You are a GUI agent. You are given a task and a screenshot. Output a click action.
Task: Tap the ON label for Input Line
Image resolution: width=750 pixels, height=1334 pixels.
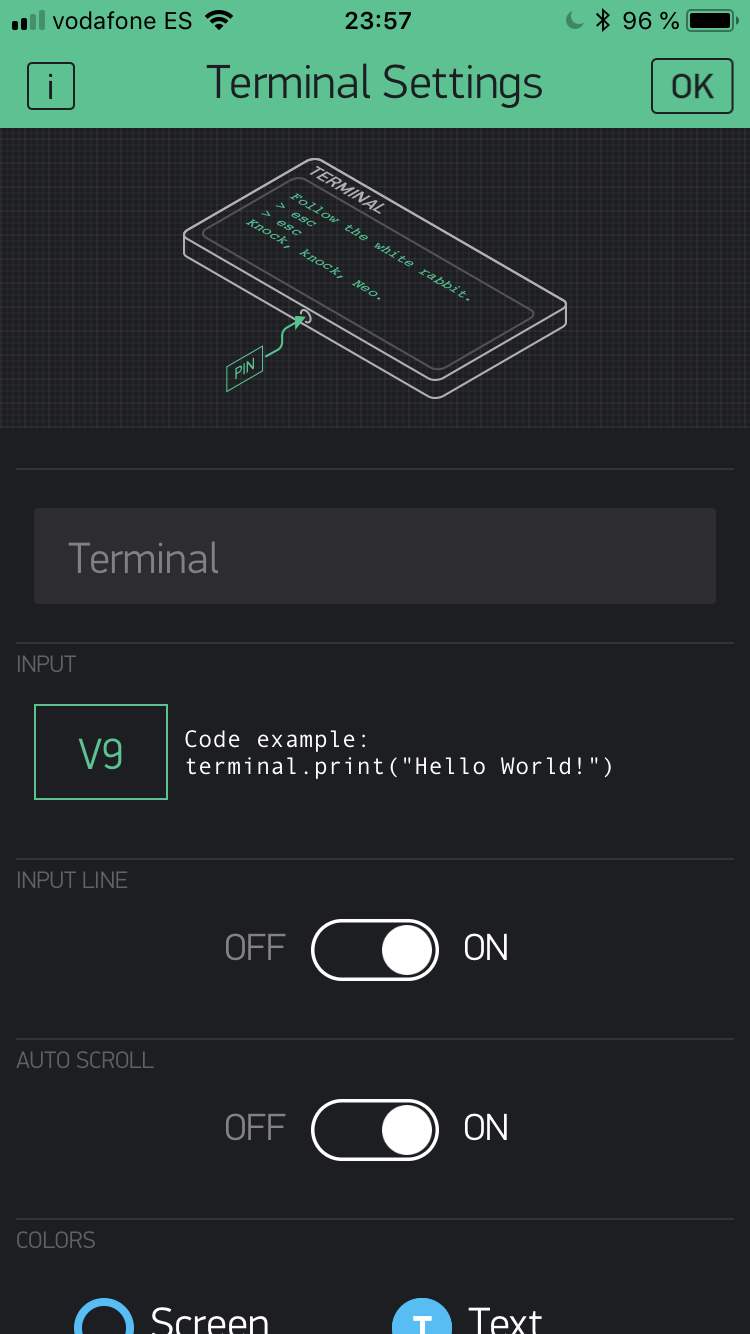486,948
